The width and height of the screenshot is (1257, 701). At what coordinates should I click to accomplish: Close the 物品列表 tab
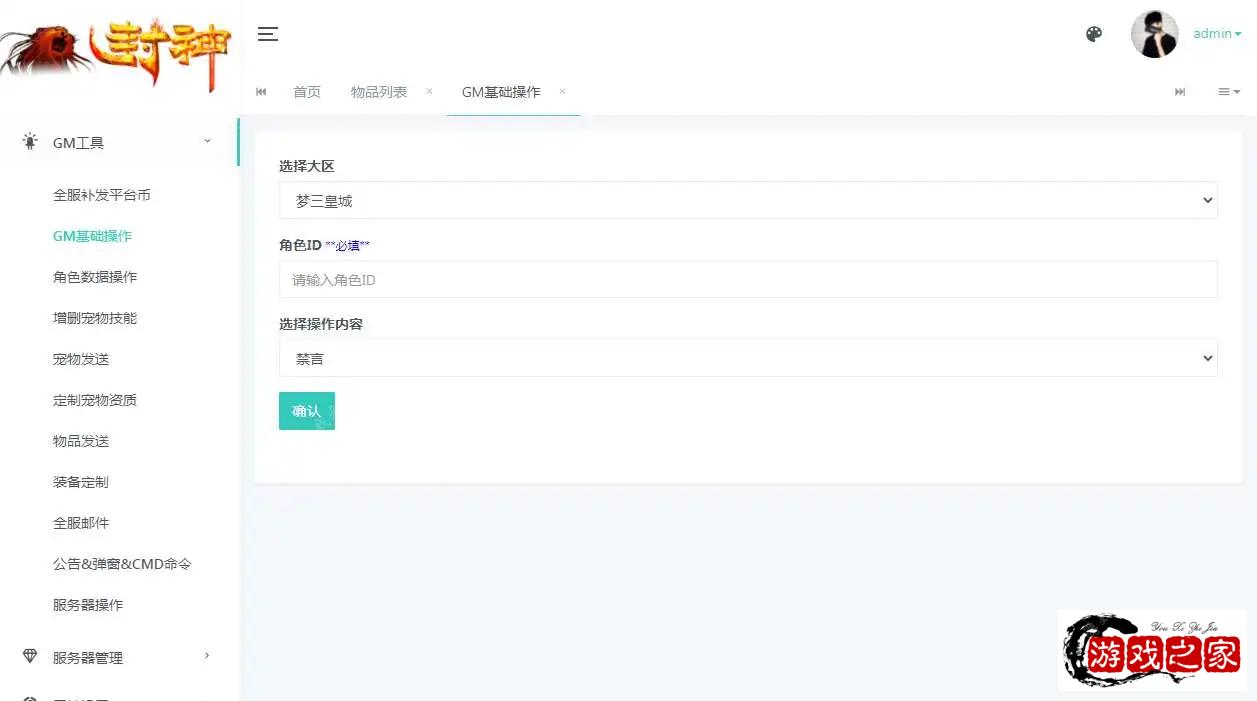pos(428,91)
